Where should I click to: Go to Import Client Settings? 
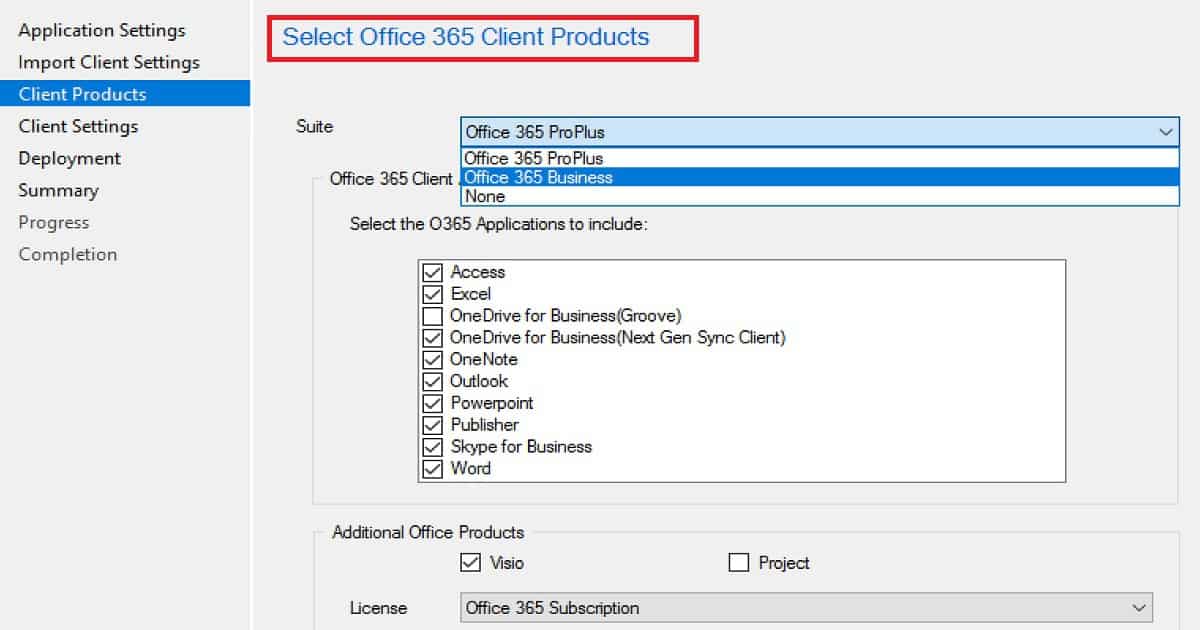tap(109, 62)
